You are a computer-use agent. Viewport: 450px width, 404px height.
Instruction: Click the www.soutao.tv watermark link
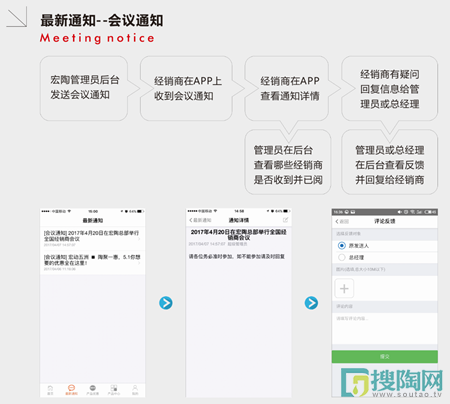[407, 395]
